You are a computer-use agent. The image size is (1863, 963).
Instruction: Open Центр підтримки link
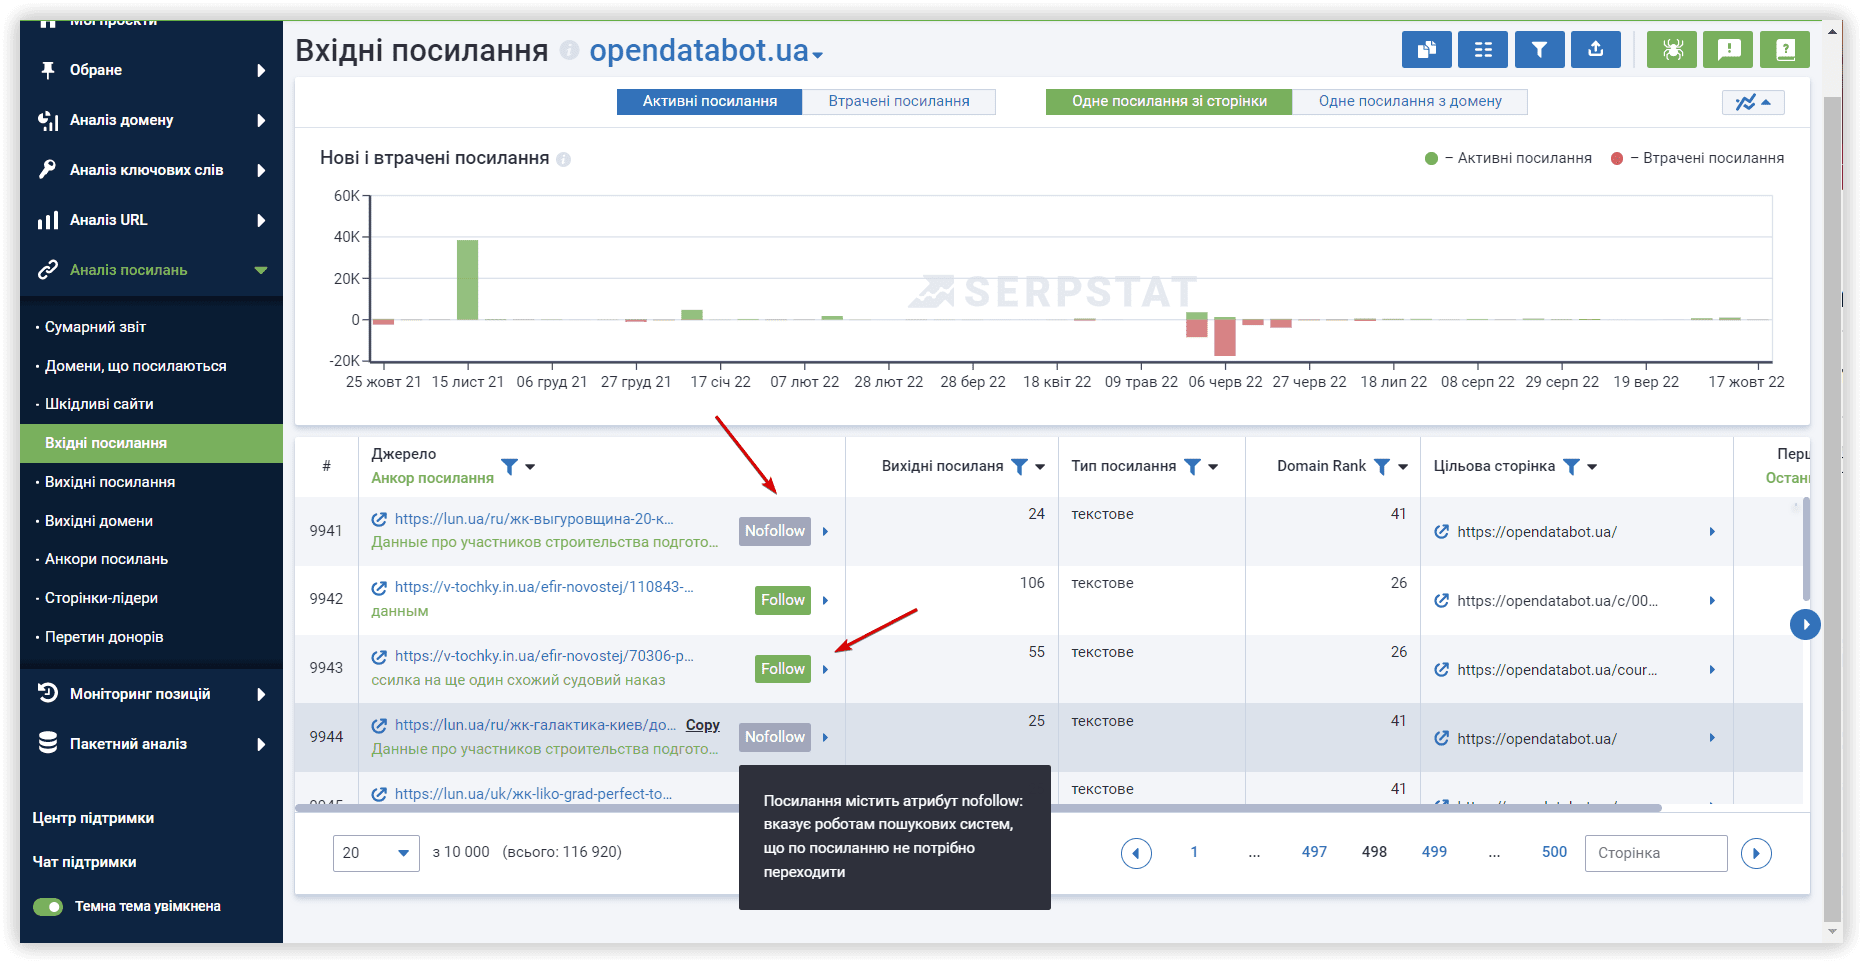click(x=93, y=818)
